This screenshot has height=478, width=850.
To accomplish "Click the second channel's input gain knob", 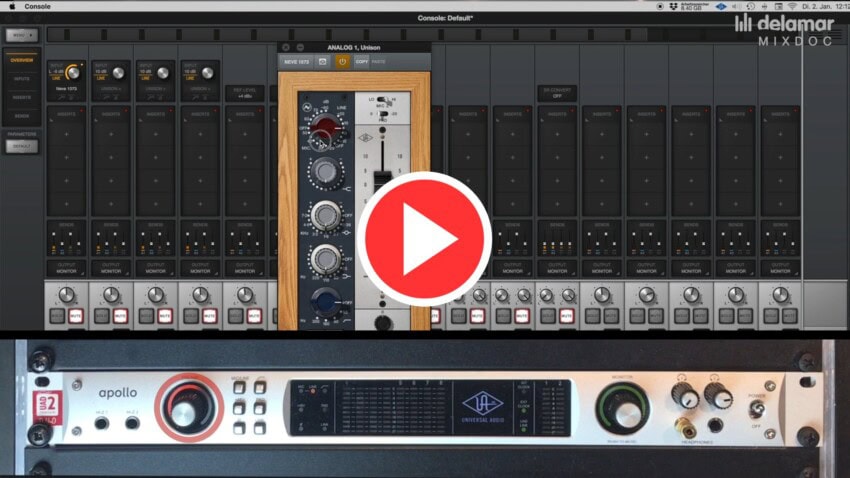I will click(x=118, y=73).
